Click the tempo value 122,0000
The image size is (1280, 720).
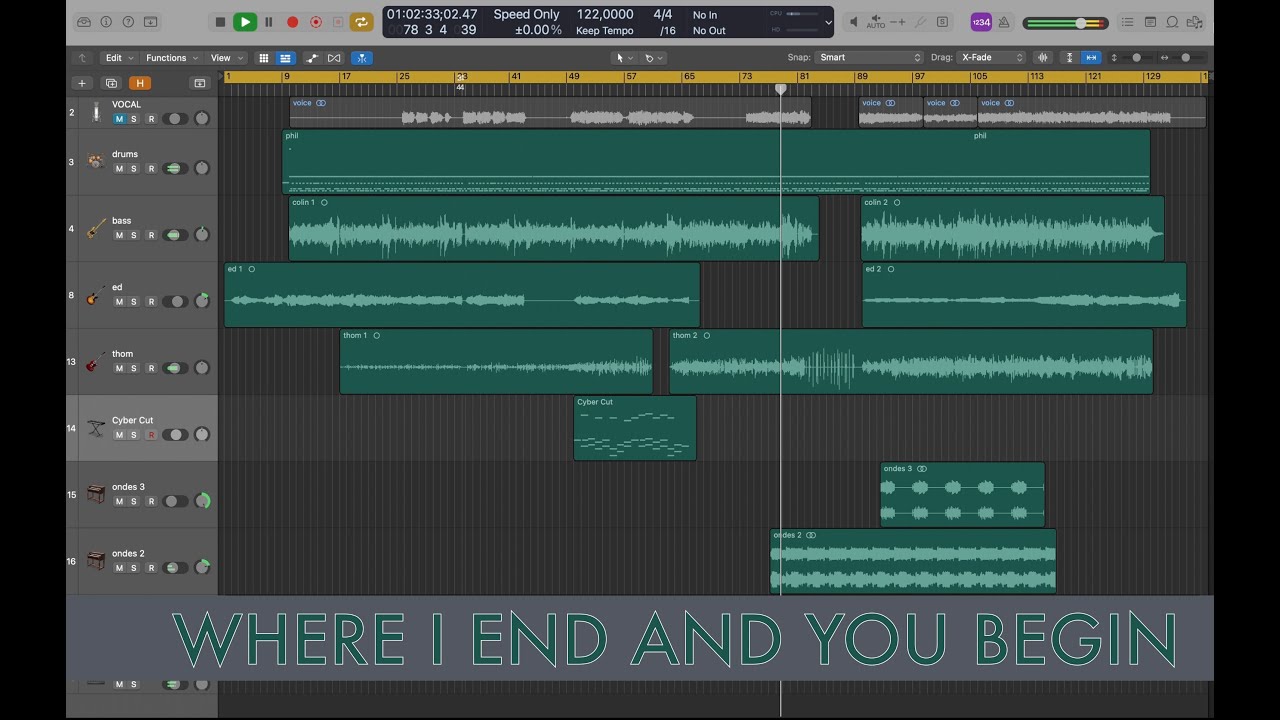(x=604, y=15)
